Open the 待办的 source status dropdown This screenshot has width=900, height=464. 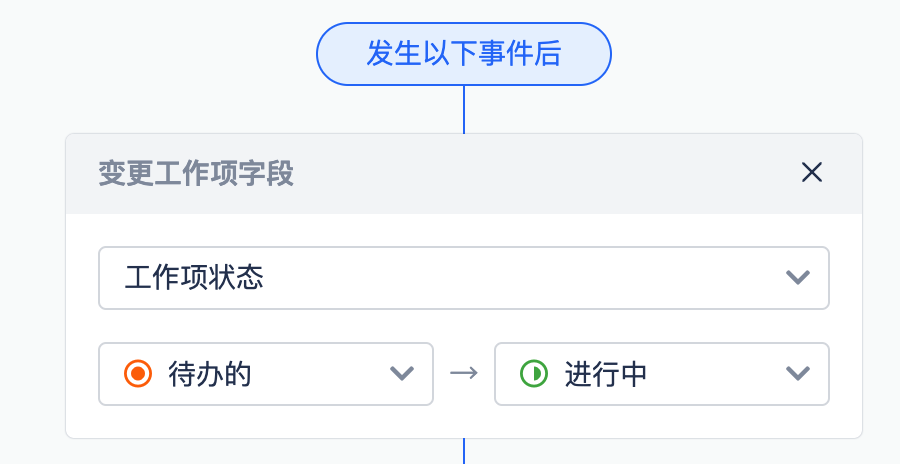[x=266, y=374]
